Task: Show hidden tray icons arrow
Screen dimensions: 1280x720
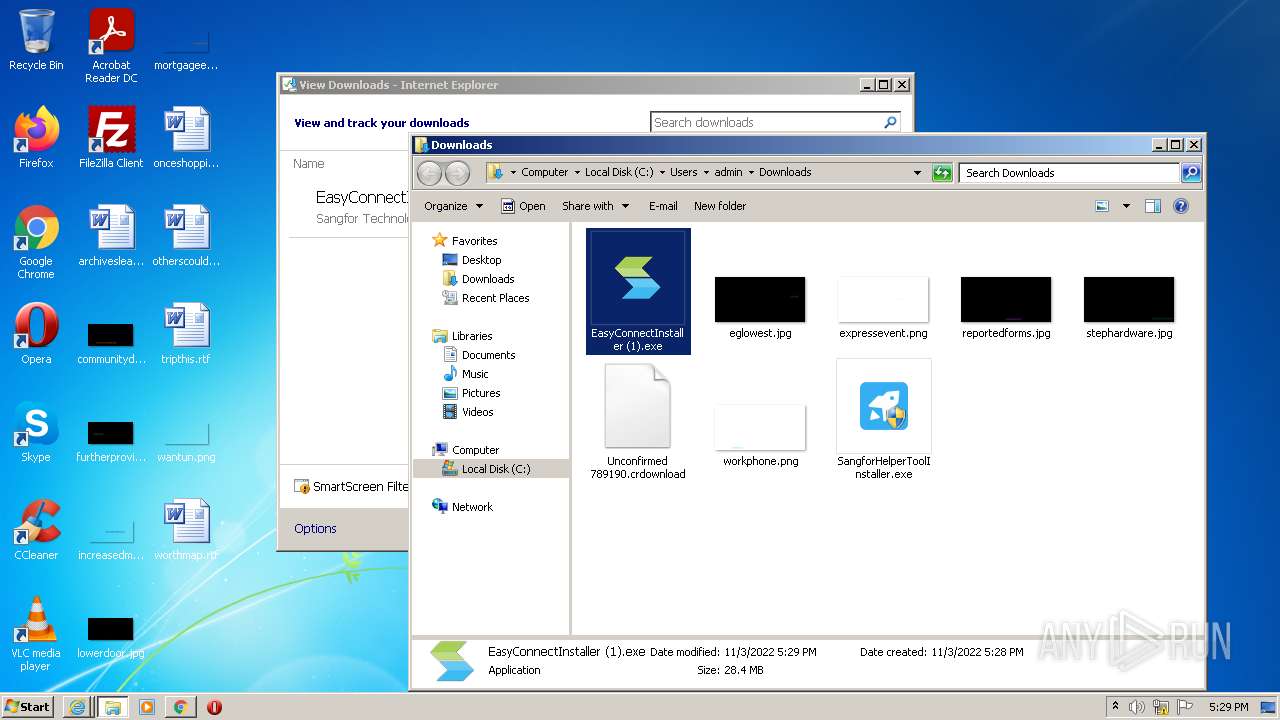Action: [x=1115, y=707]
